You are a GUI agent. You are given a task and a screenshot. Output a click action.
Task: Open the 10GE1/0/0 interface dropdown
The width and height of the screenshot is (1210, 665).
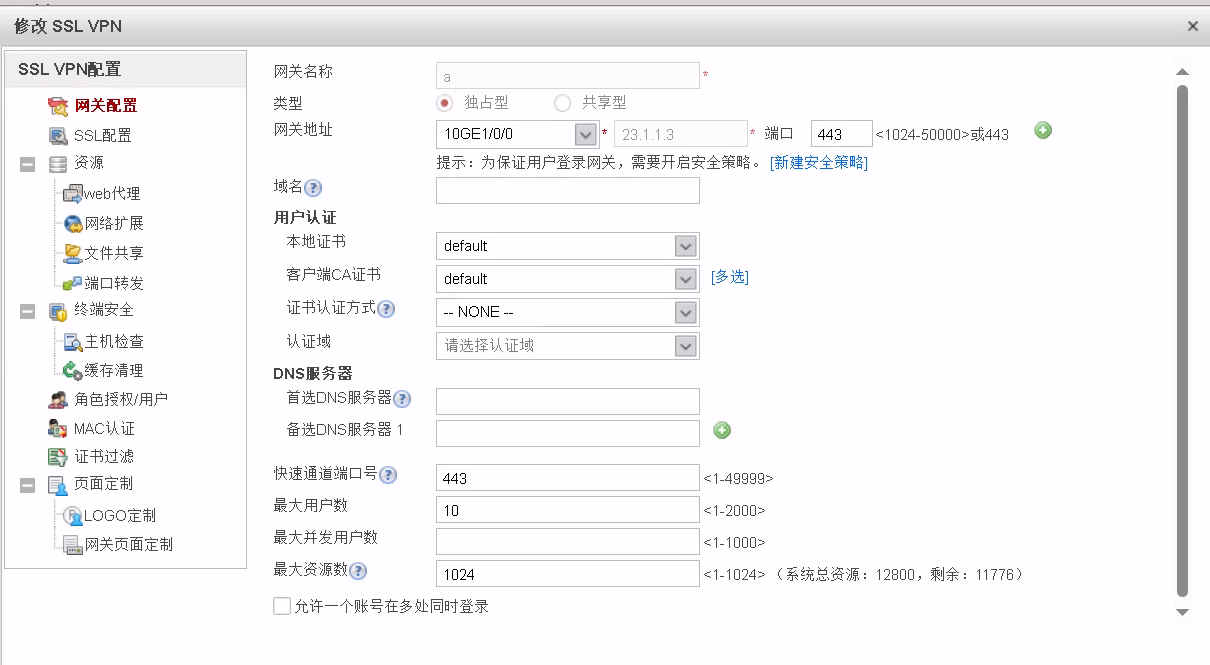586,134
